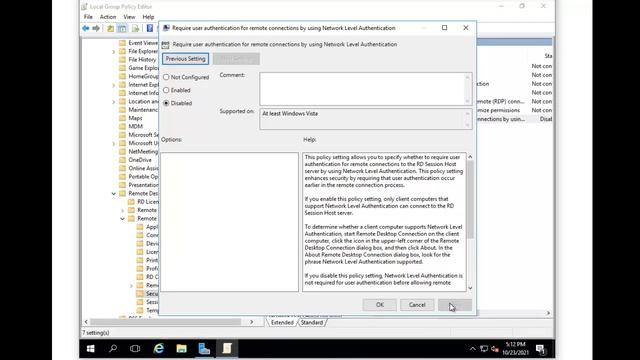Screen dimensions: 640x360
Task: Open the Action menu
Action: click(108, 17)
